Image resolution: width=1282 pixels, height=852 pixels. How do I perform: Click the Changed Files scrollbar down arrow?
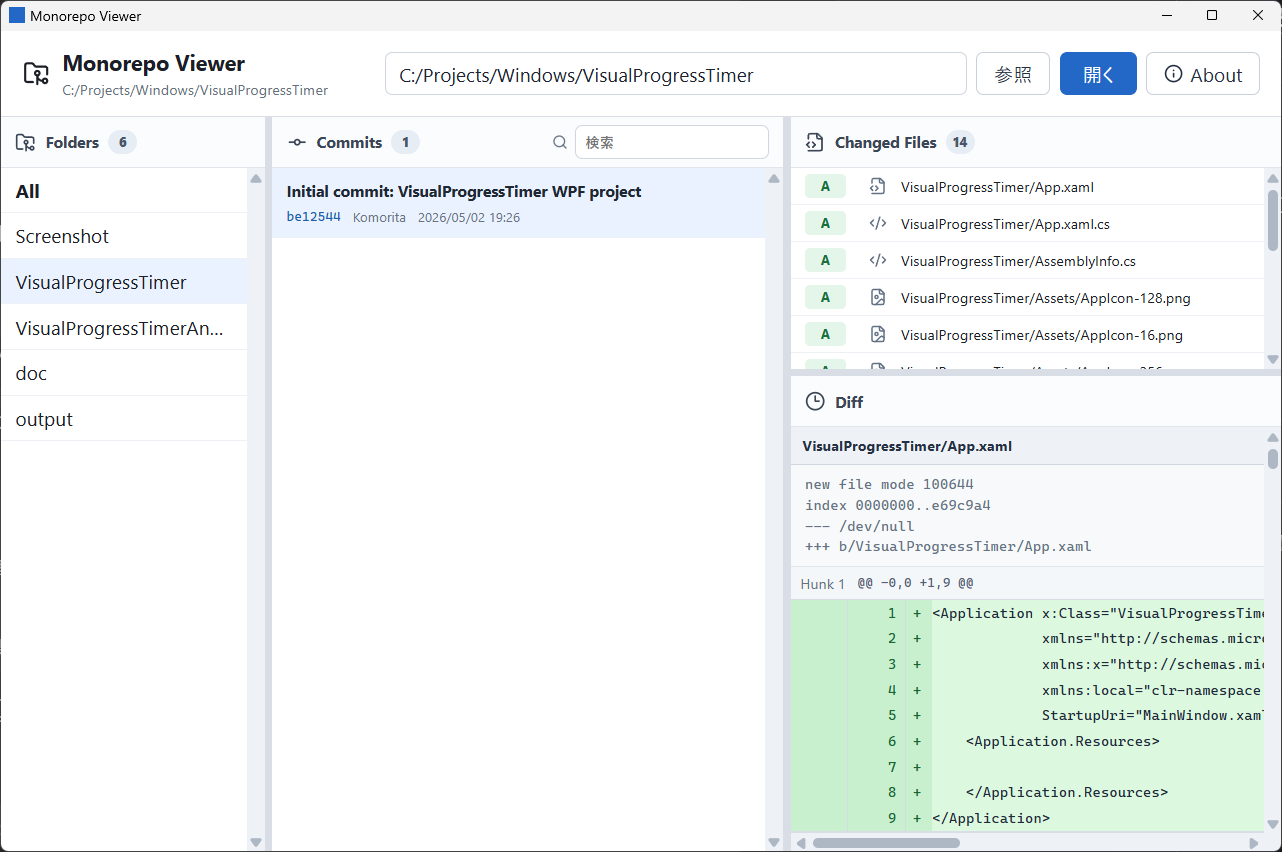(1273, 359)
